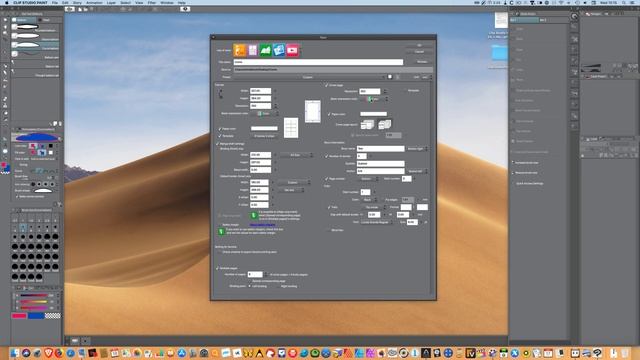The height and width of the screenshot is (360, 640).
Task: Open the Window menu
Action: coord(167,2)
